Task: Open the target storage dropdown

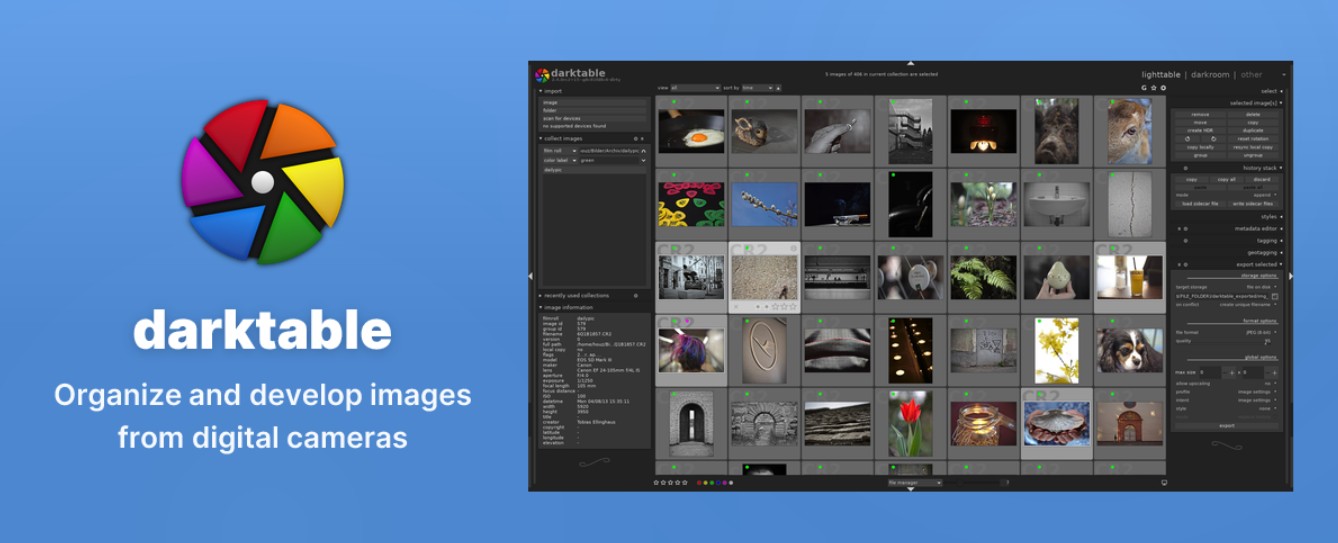Action: coord(1226,287)
